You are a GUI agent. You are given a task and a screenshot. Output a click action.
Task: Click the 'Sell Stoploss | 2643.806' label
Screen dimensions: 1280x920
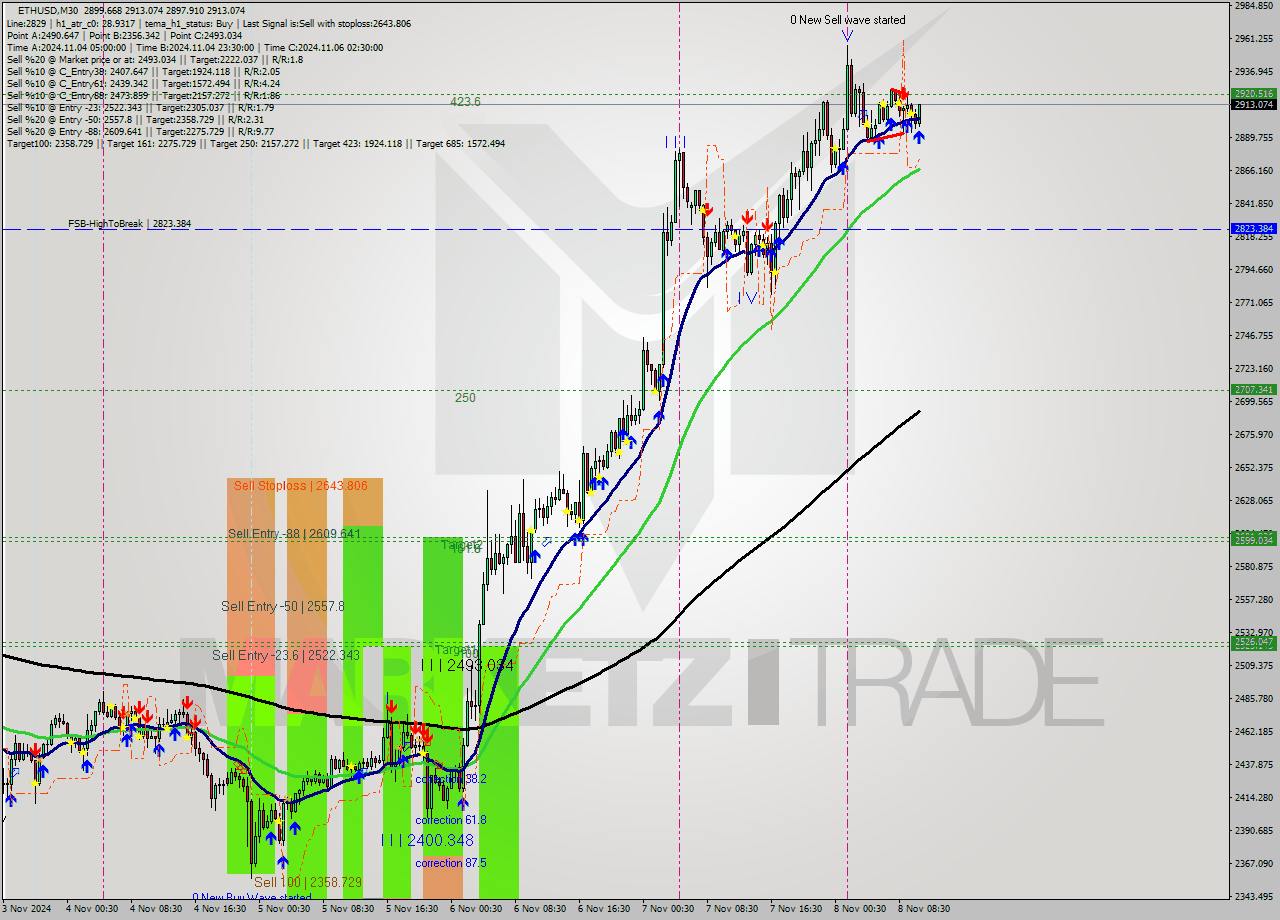pyautogui.click(x=300, y=486)
